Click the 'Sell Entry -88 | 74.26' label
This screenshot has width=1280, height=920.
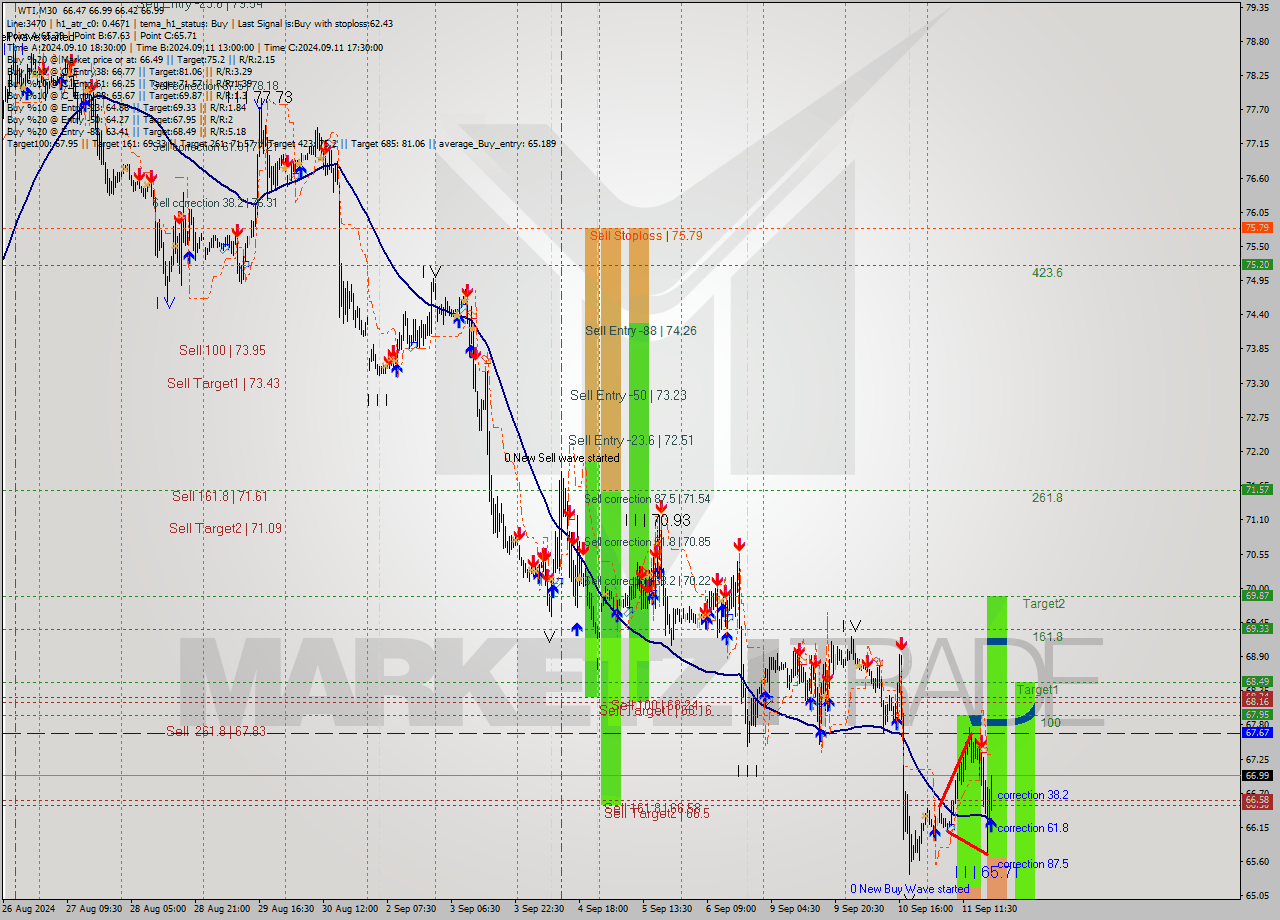click(x=641, y=330)
